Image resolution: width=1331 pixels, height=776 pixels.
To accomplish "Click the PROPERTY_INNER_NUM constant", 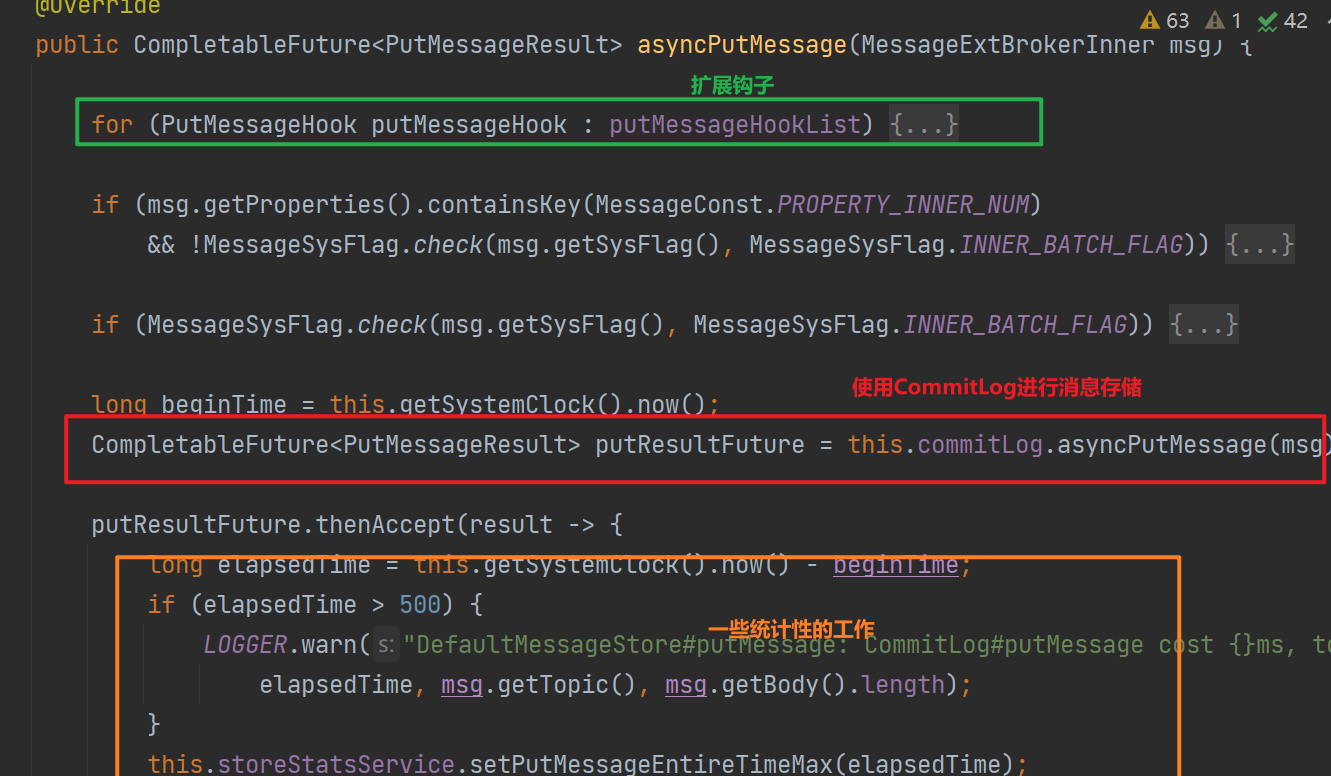I will point(904,205).
